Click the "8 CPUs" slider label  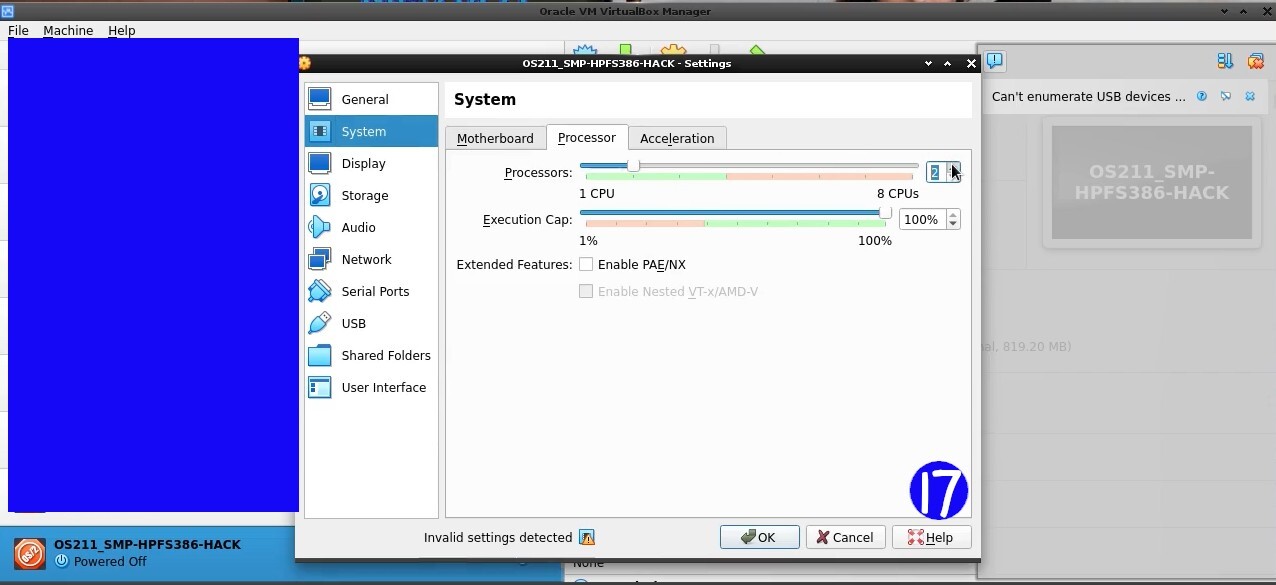click(x=897, y=194)
